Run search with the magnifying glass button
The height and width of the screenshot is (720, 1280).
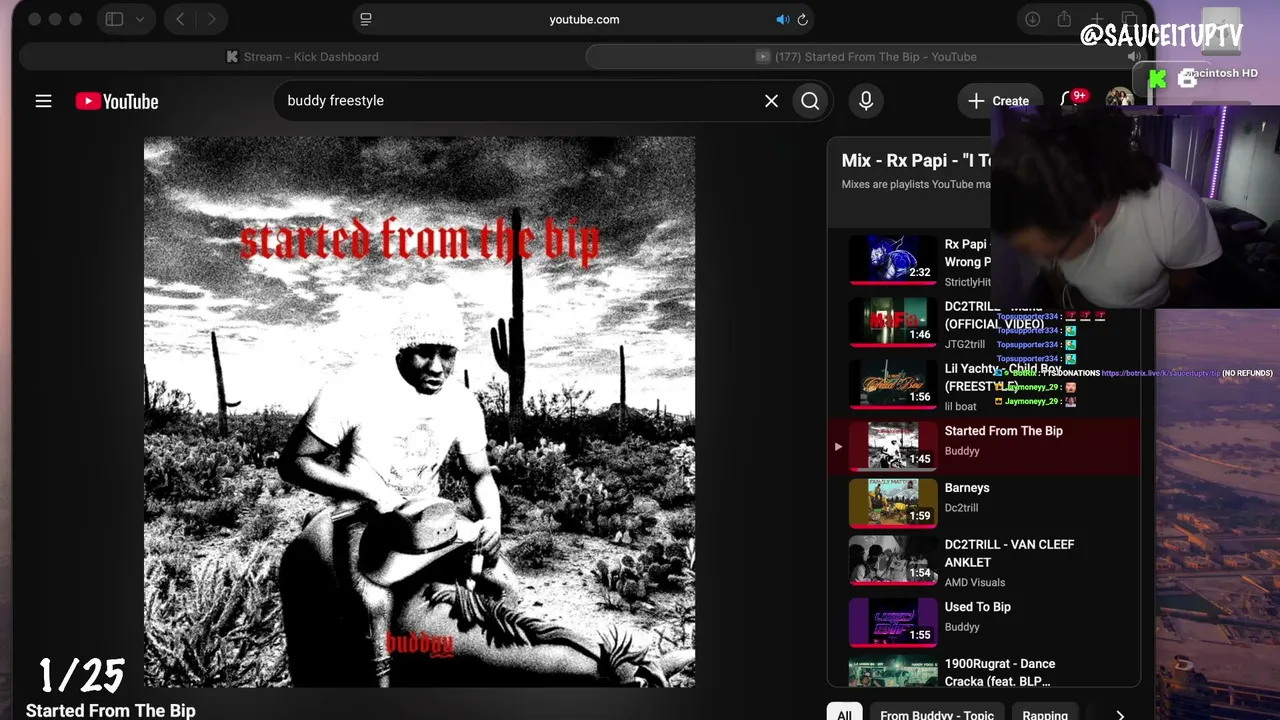(810, 101)
